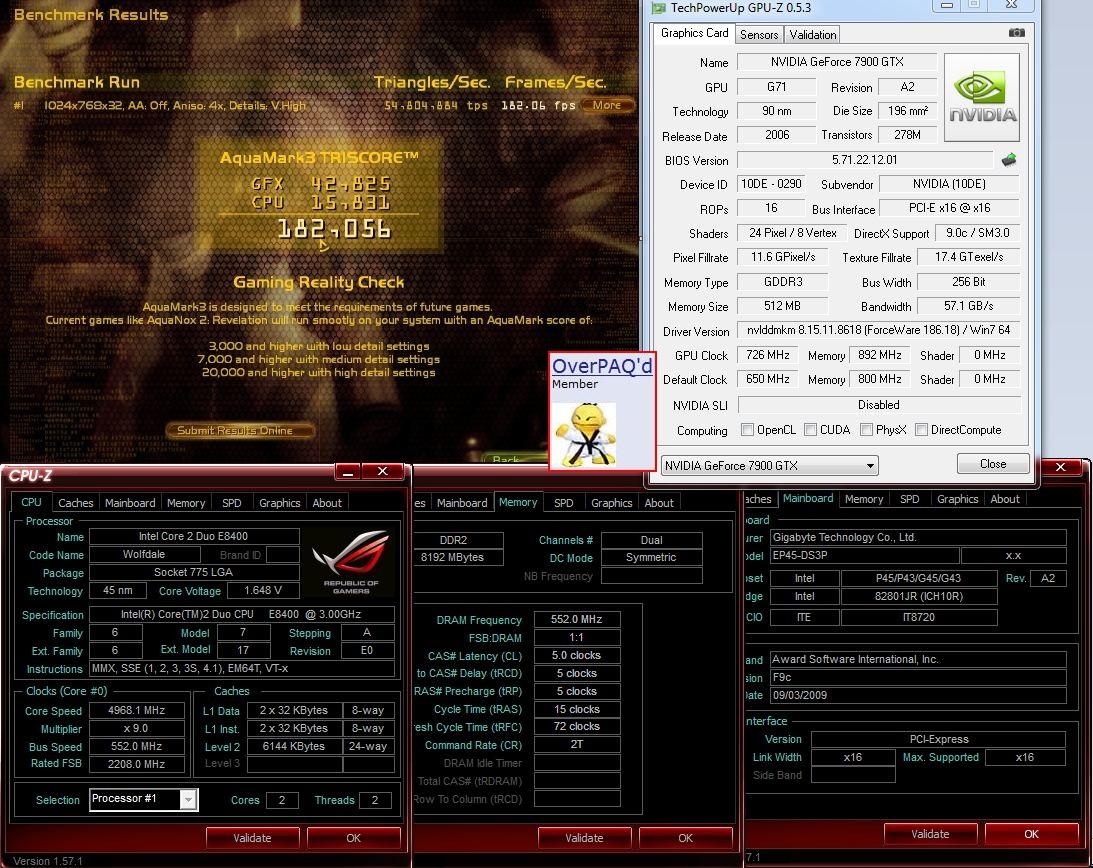1093x868 pixels.
Task: Select the CPU tab in left CPU-Z window
Action: tap(31, 502)
